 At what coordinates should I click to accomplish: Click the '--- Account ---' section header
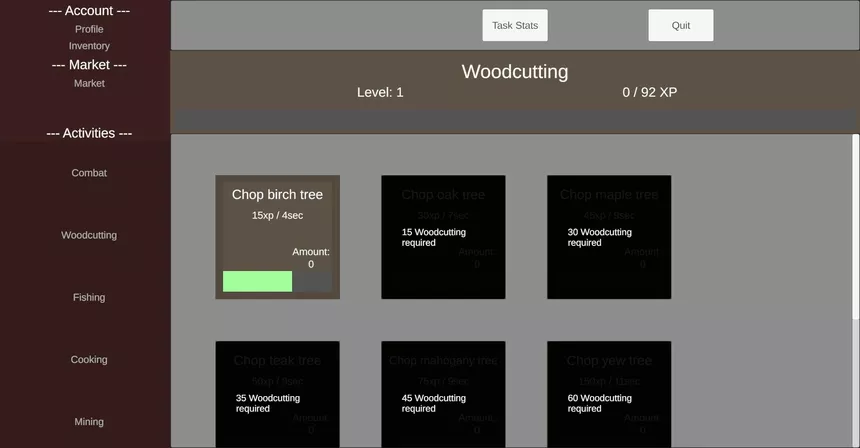coord(89,11)
